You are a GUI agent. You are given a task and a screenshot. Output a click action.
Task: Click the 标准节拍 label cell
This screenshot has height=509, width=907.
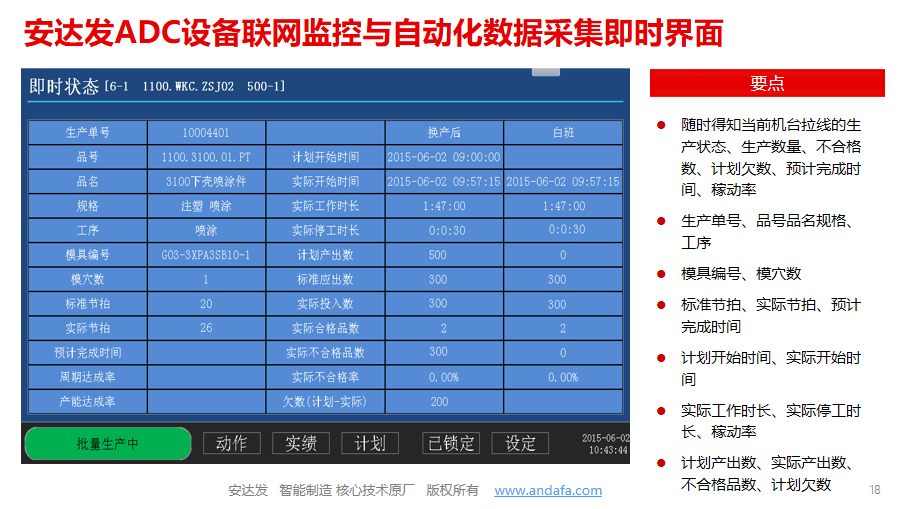point(87,304)
